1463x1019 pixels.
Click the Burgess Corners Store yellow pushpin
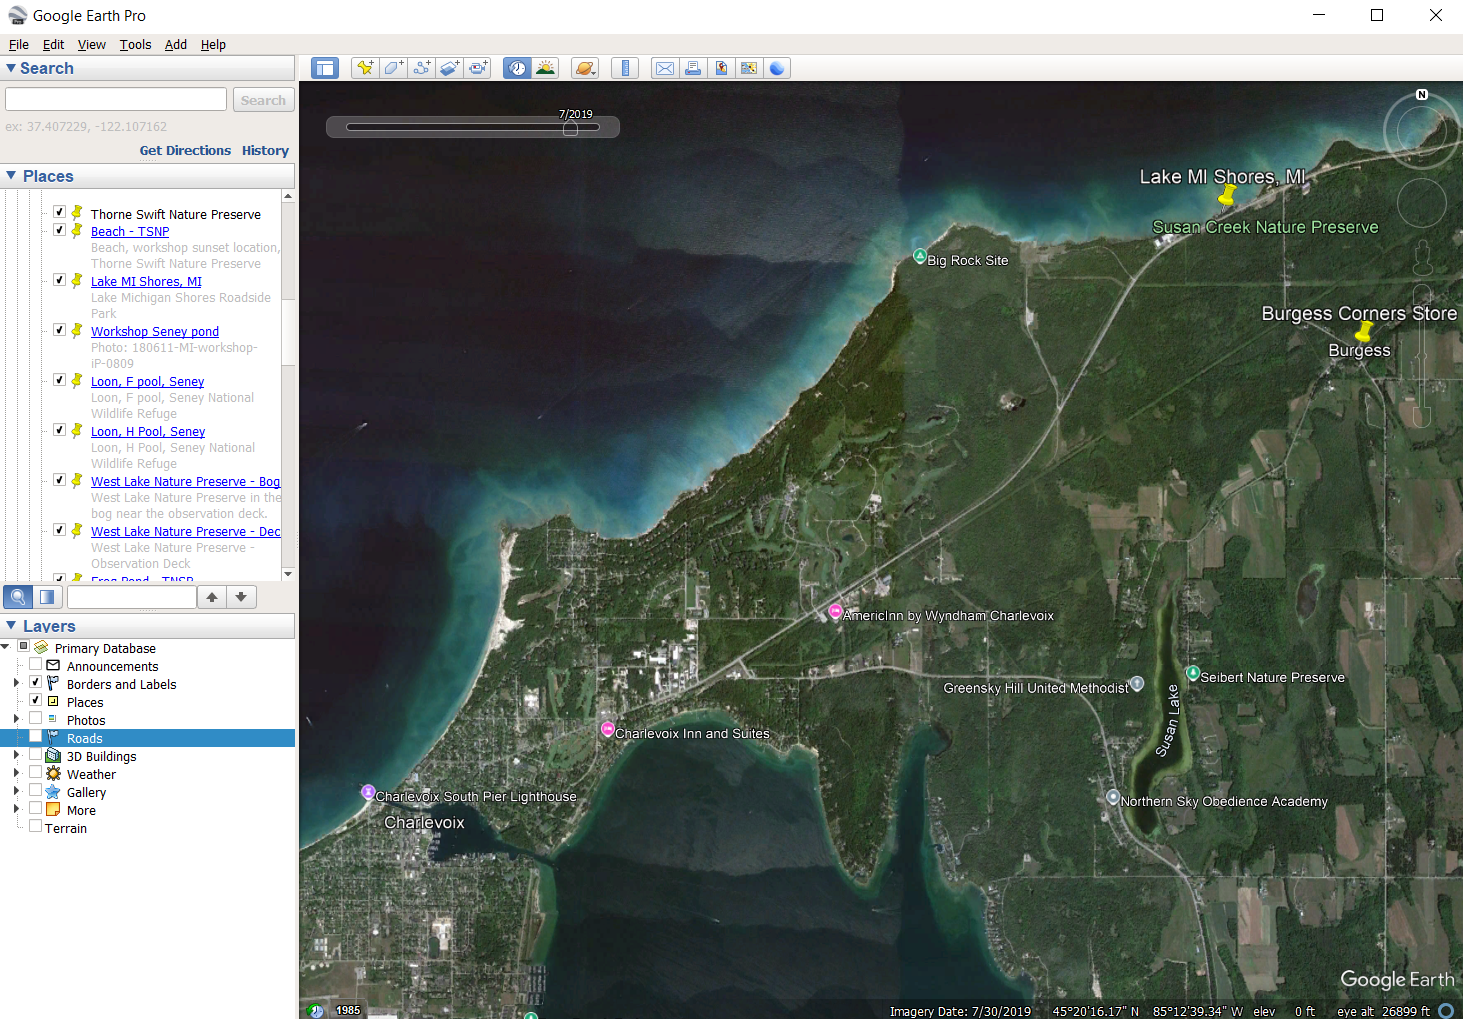[x=1364, y=330]
